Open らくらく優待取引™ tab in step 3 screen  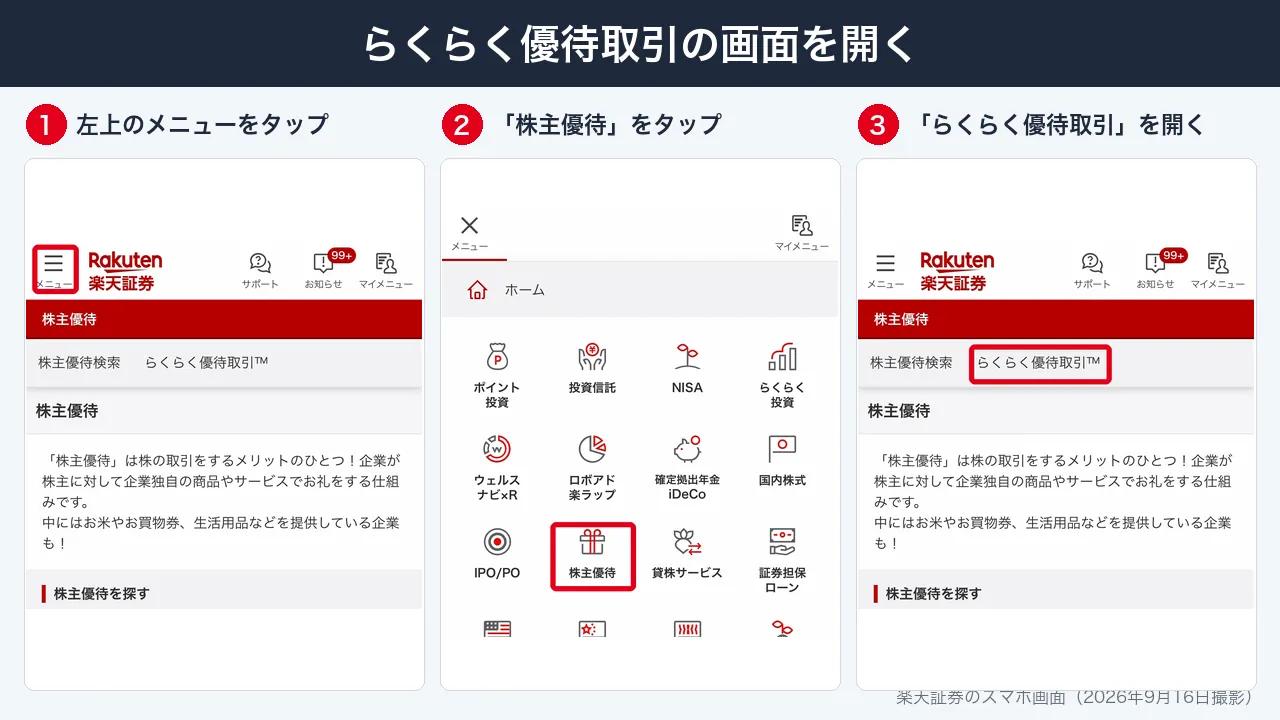tap(1040, 364)
